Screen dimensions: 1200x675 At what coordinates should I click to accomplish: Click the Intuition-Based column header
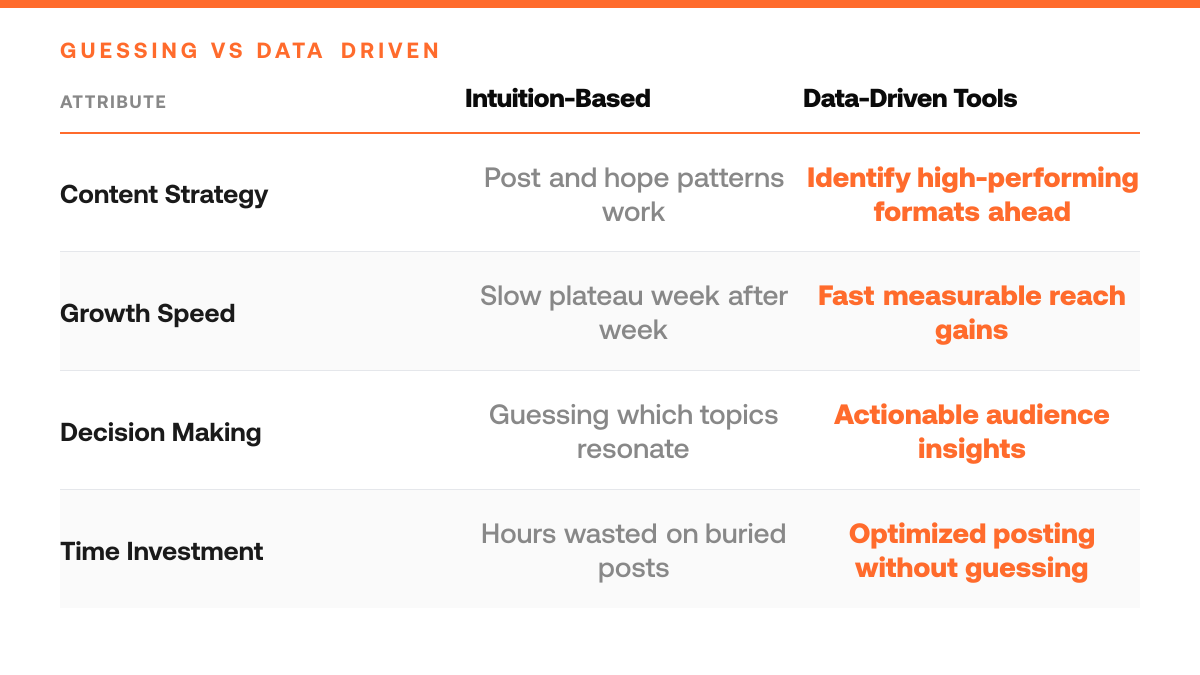pos(558,98)
